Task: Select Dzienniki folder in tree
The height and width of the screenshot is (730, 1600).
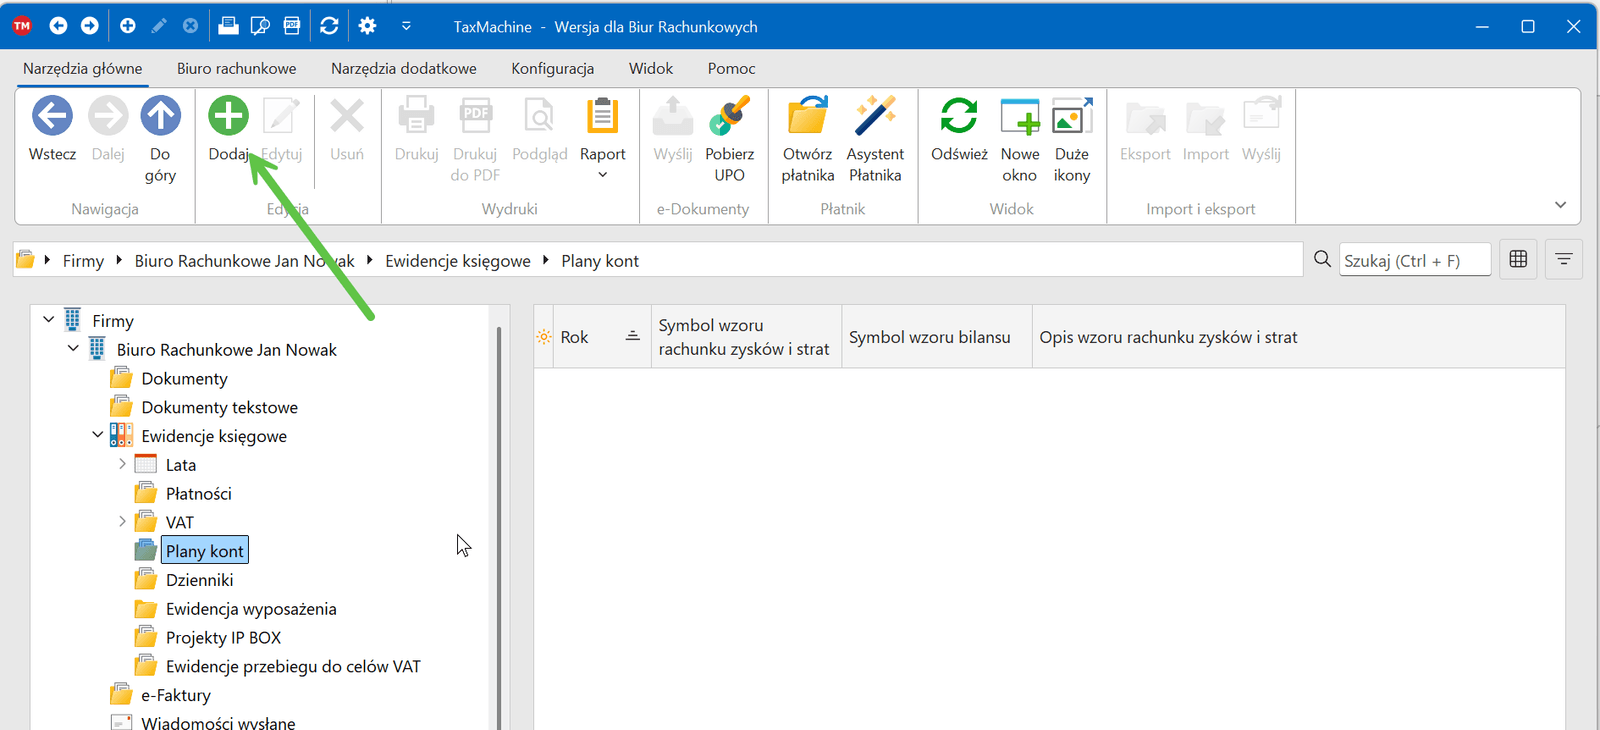Action: (x=199, y=580)
